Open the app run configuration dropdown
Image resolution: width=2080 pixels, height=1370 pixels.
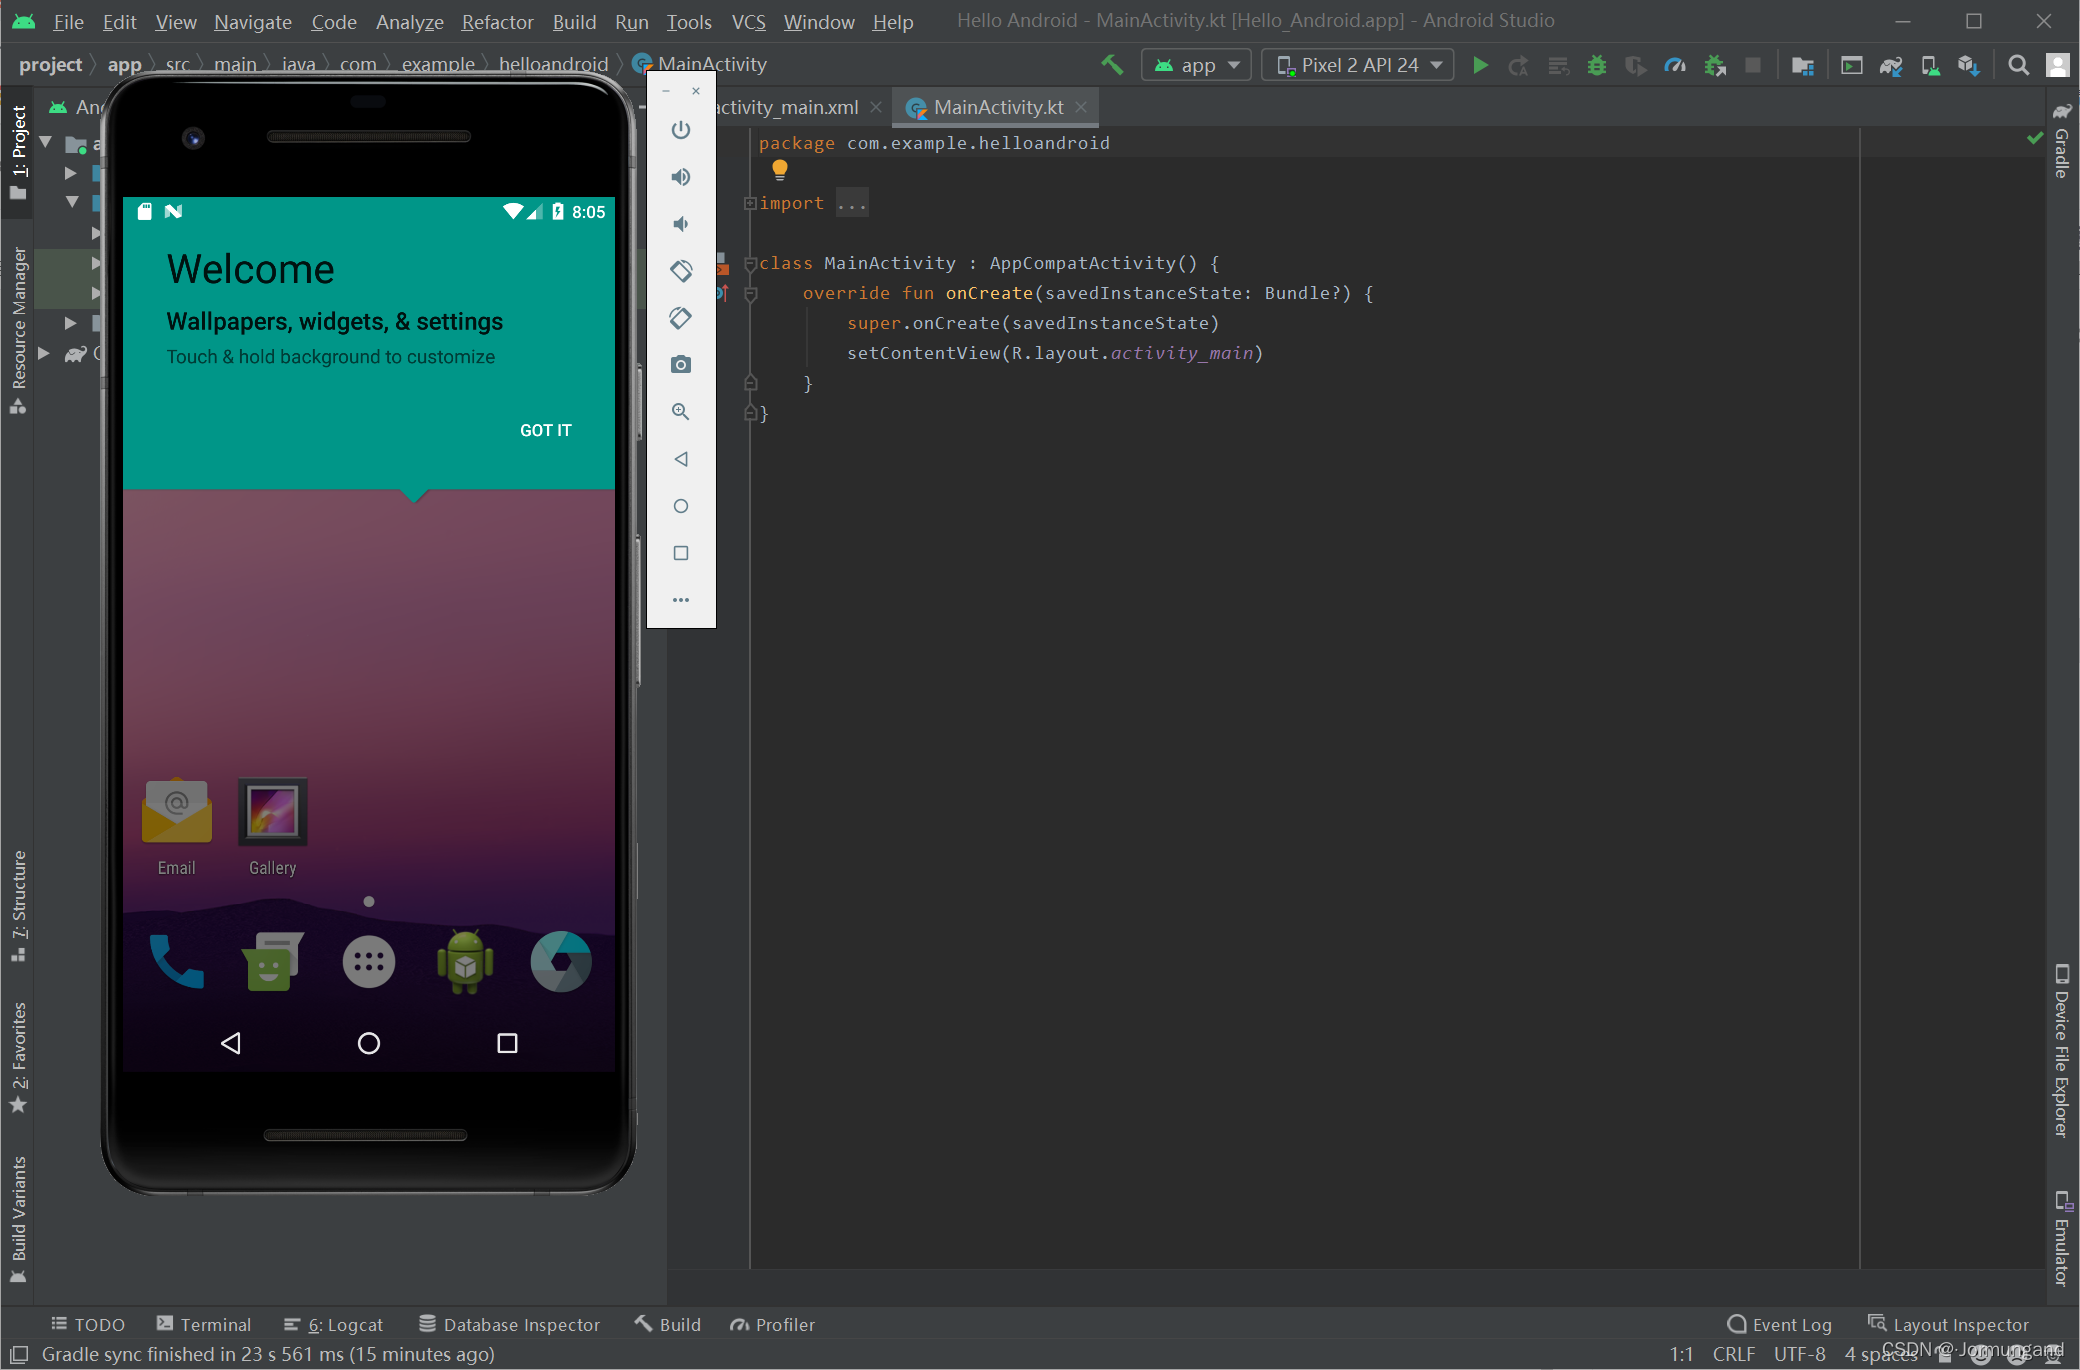tap(1196, 65)
